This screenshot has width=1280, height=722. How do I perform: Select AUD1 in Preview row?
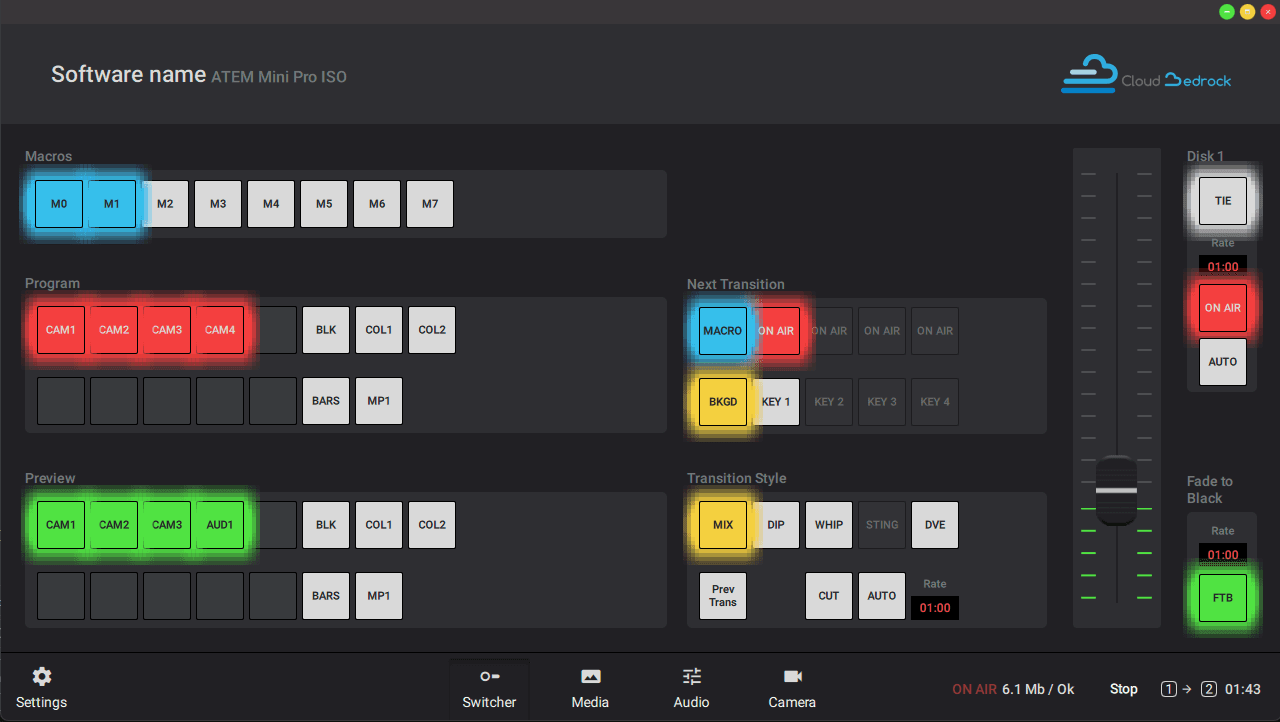(220, 525)
